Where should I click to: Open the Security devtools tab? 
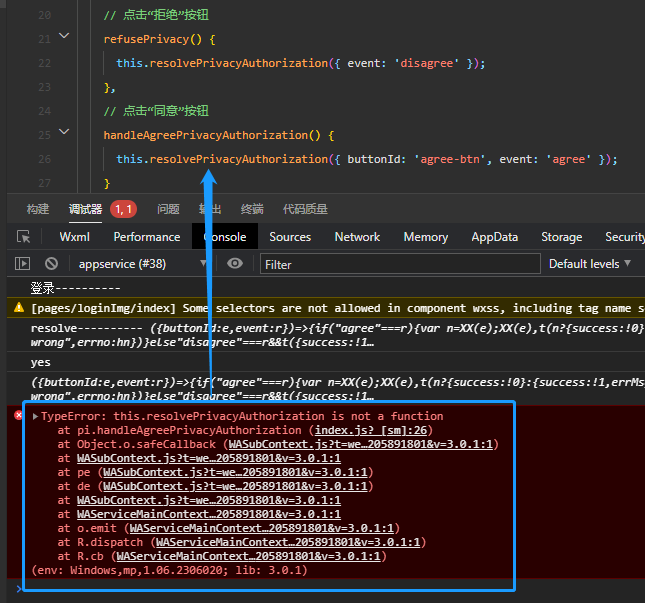click(624, 237)
